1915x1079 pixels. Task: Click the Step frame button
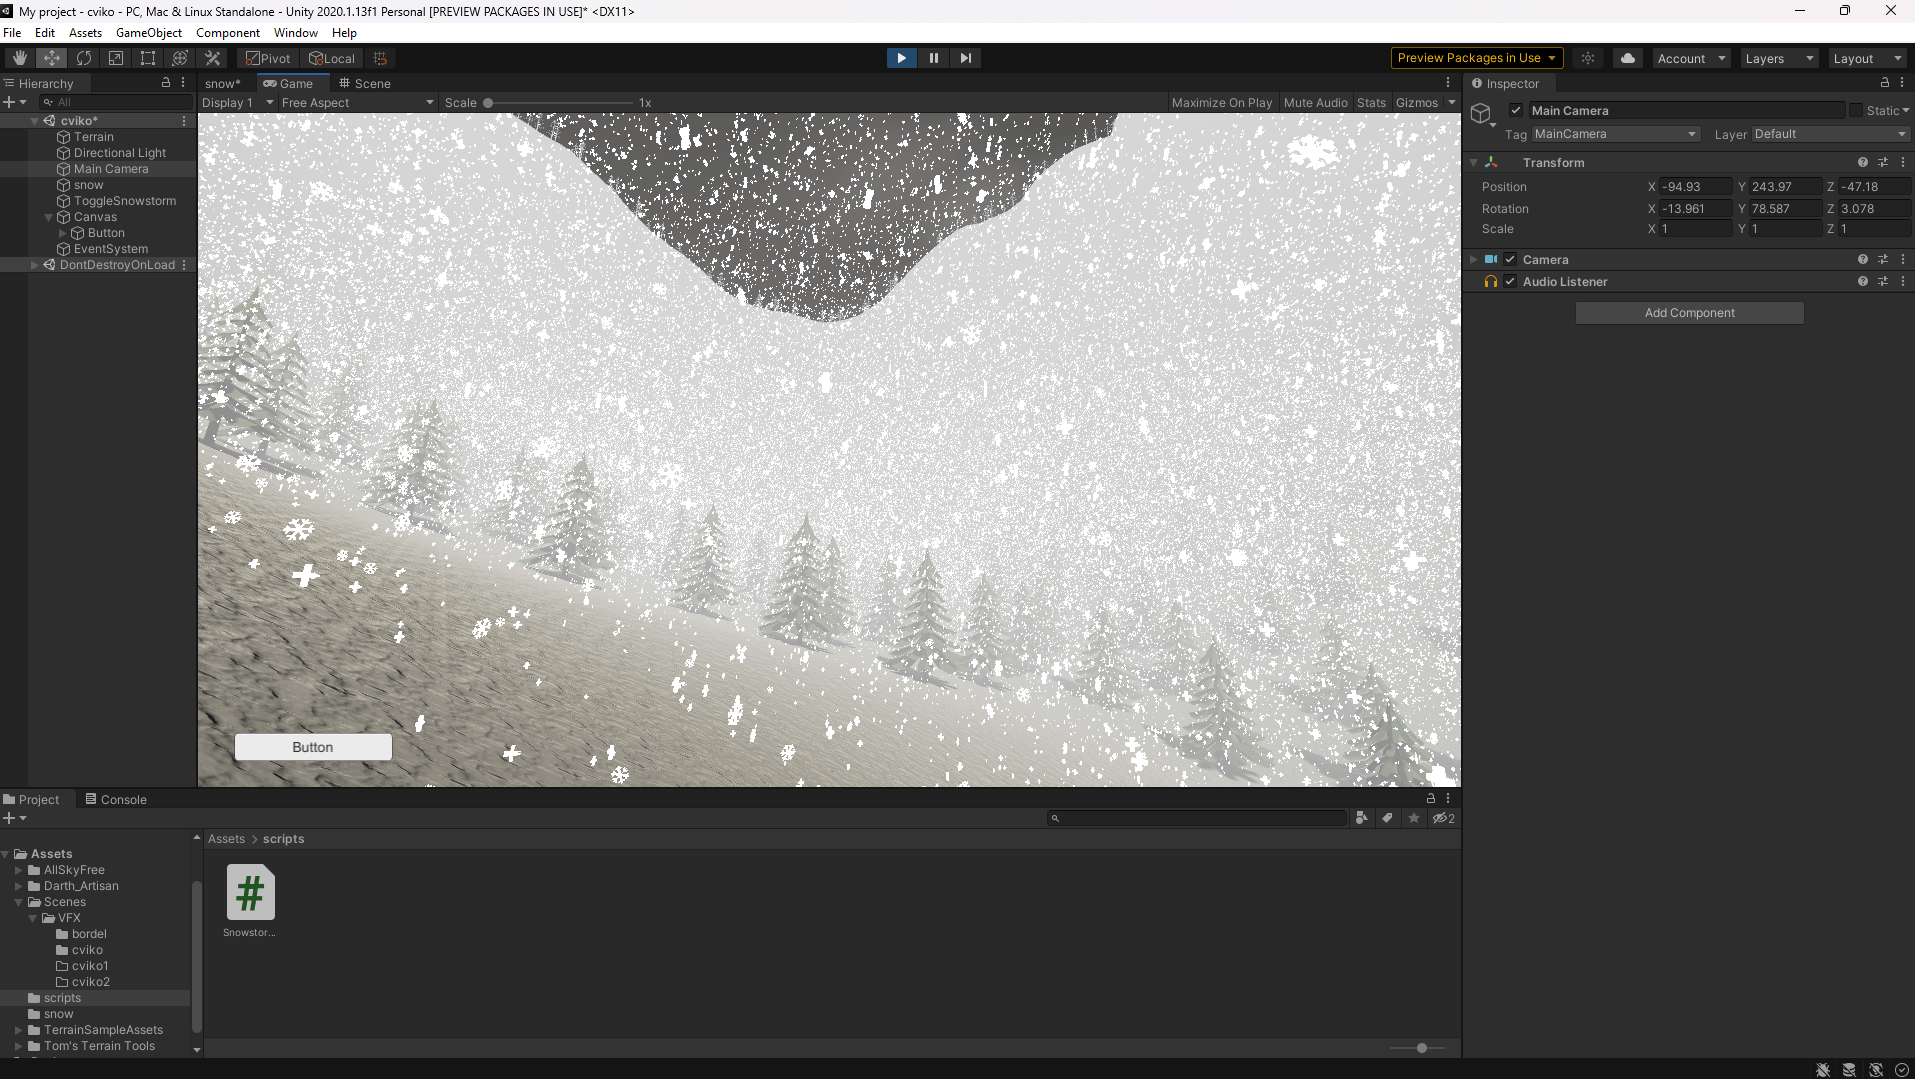pyautogui.click(x=966, y=58)
